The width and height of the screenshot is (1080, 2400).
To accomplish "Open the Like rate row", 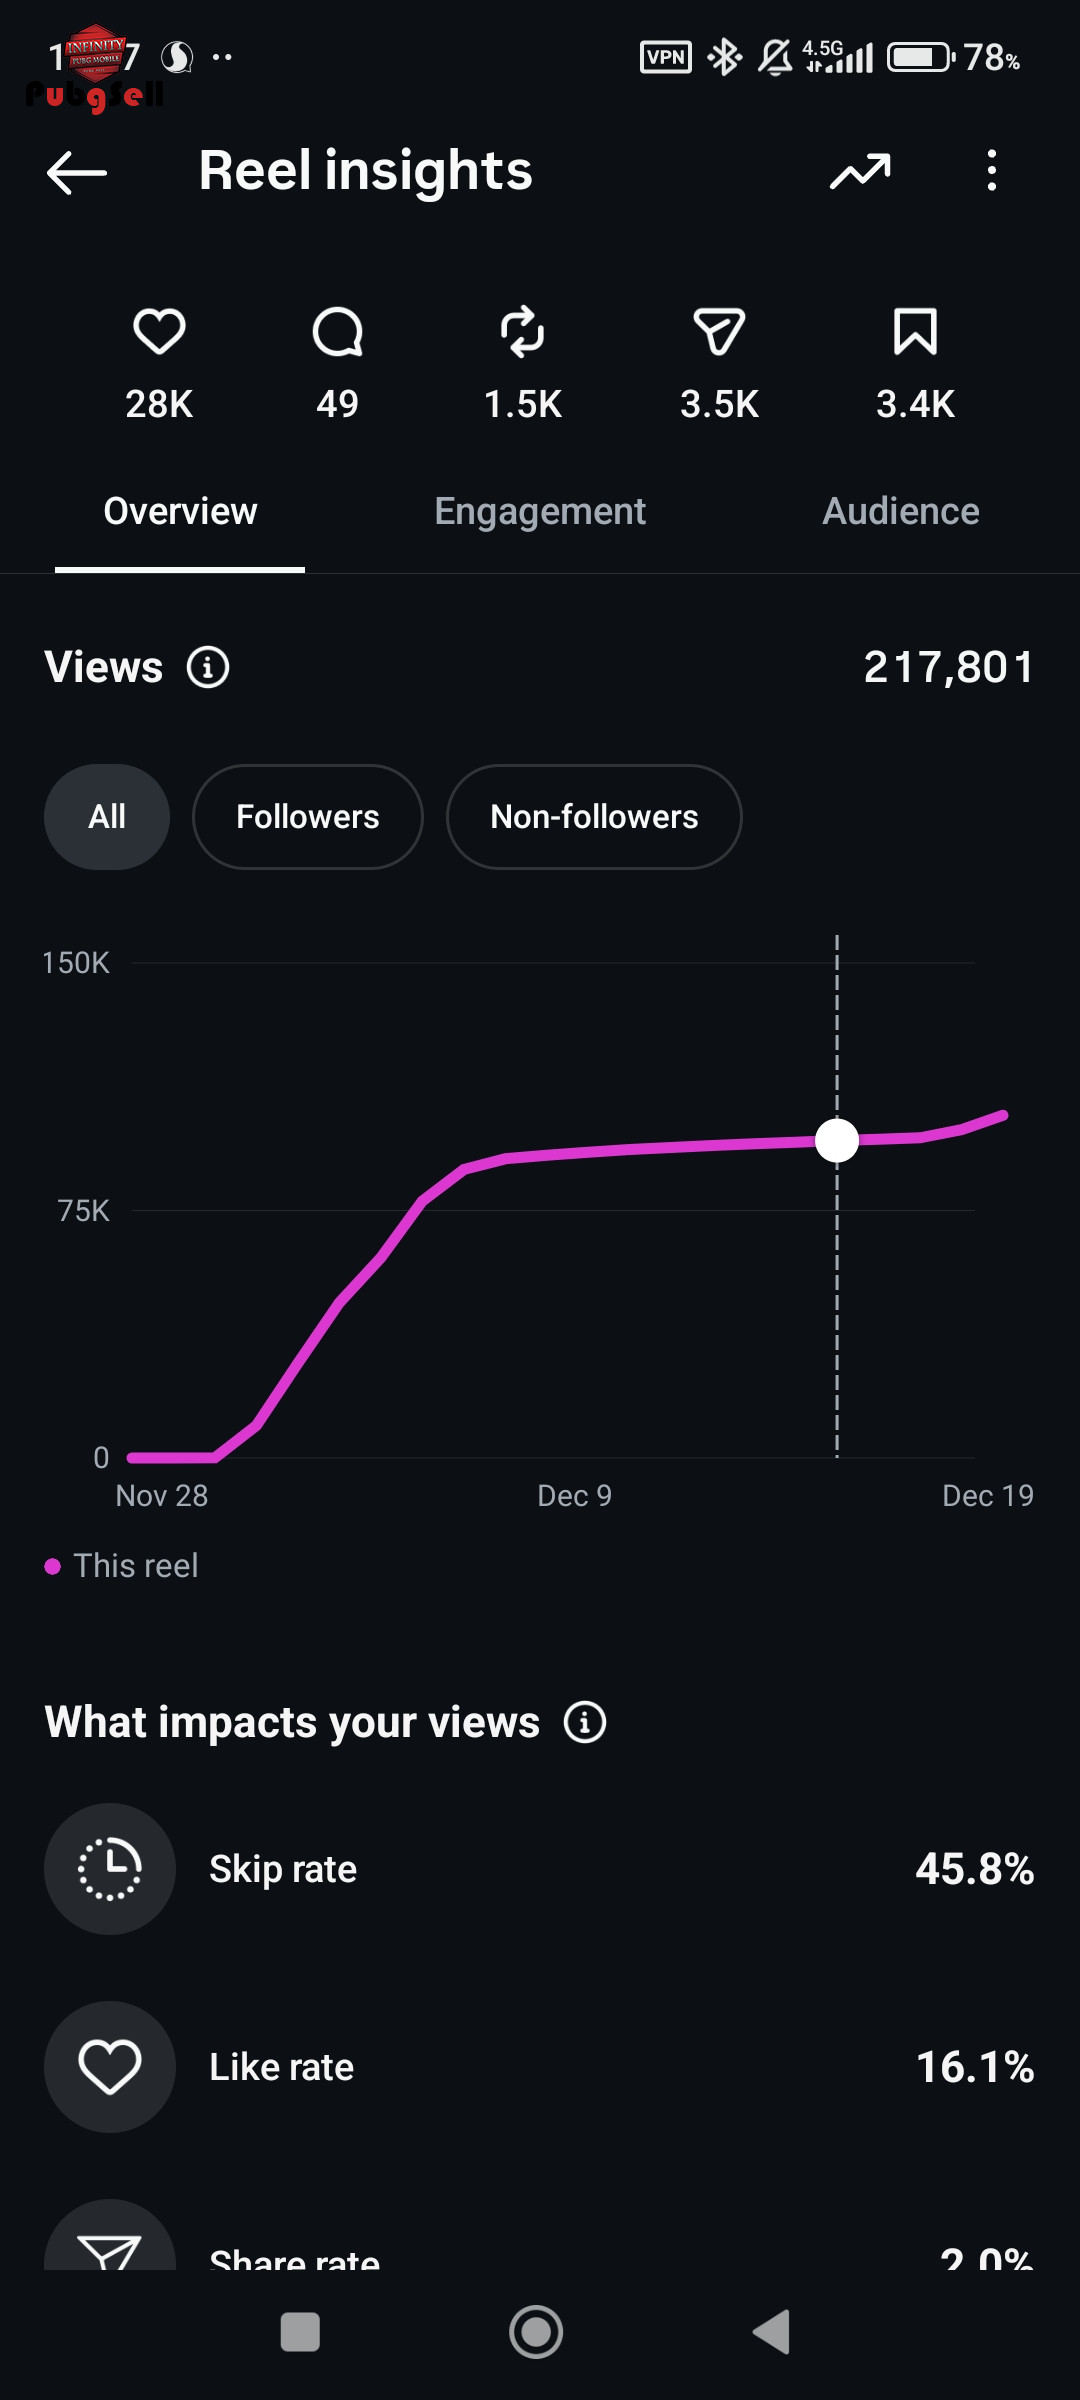I will [540, 2067].
